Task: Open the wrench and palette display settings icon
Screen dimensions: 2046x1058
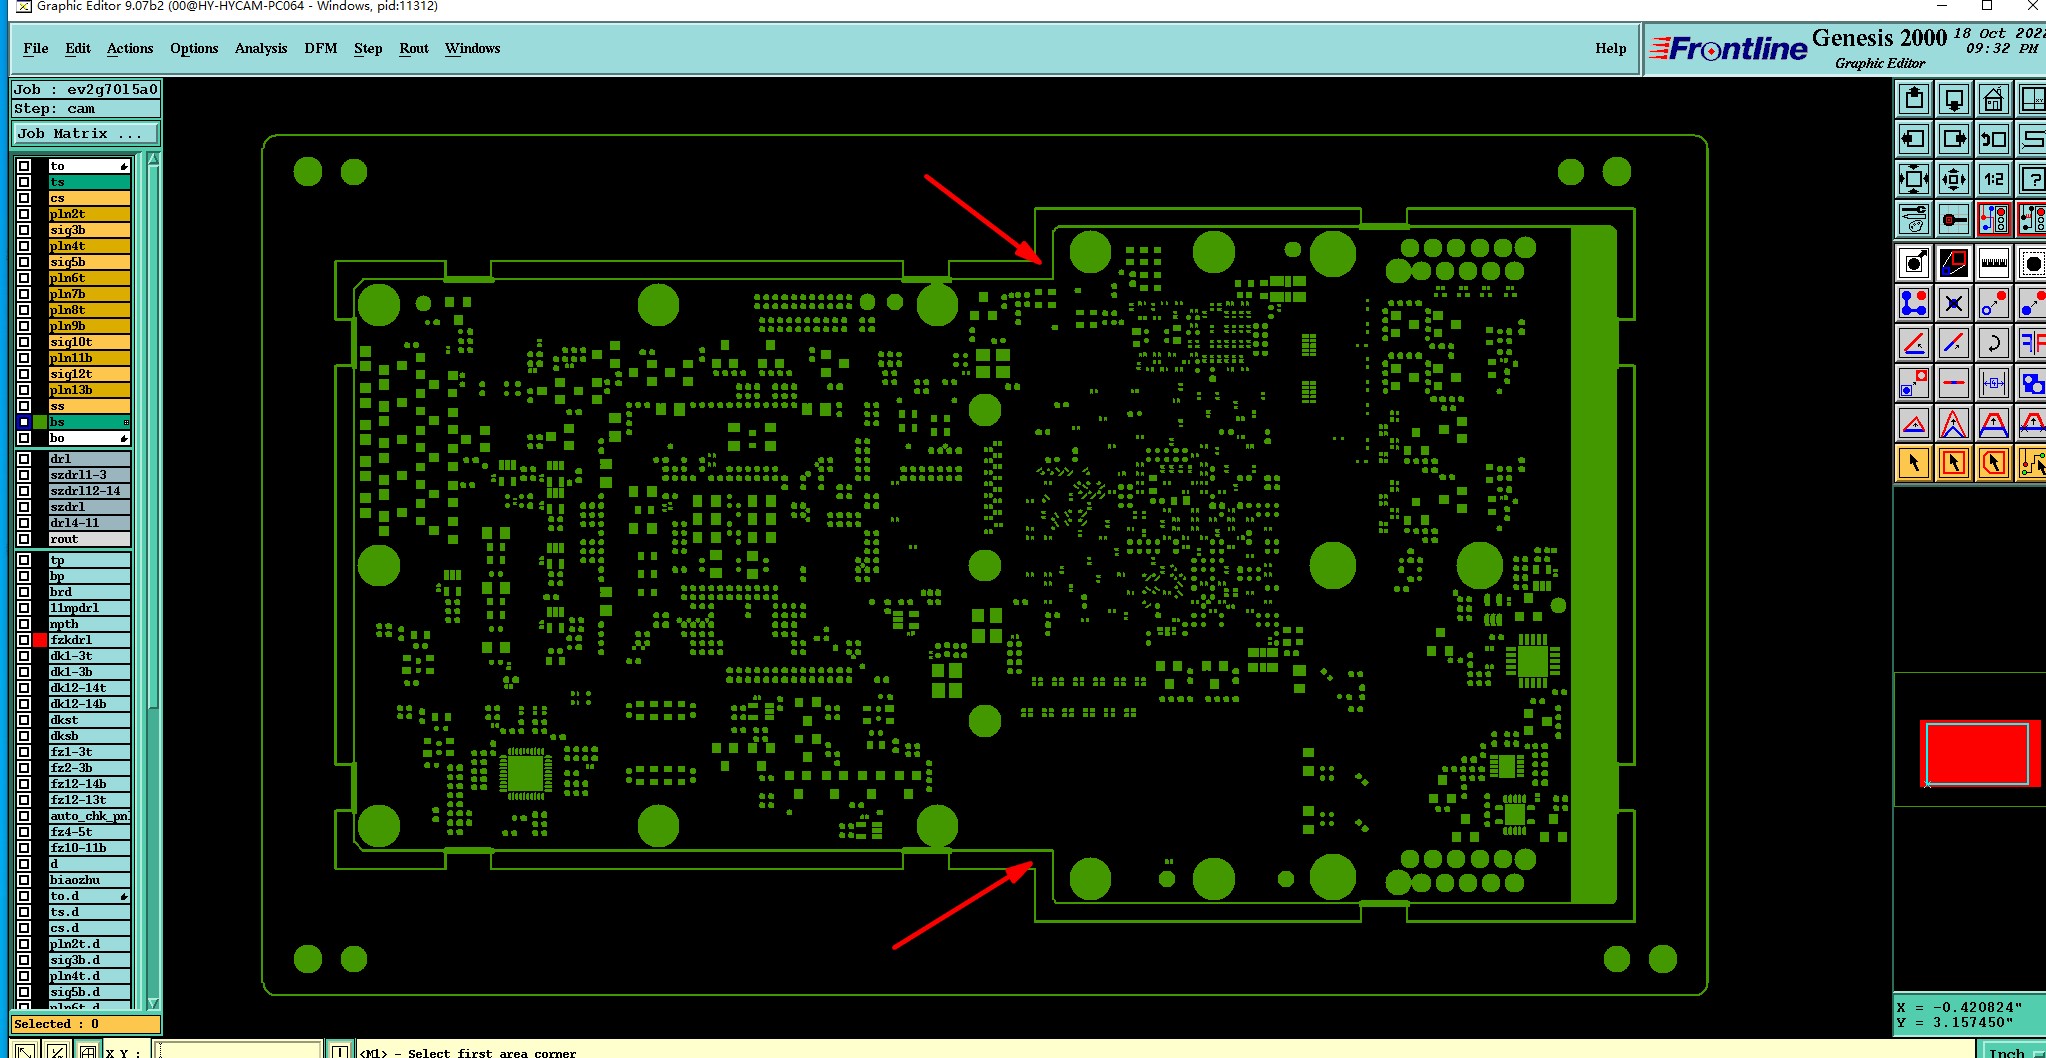Action: (1914, 218)
